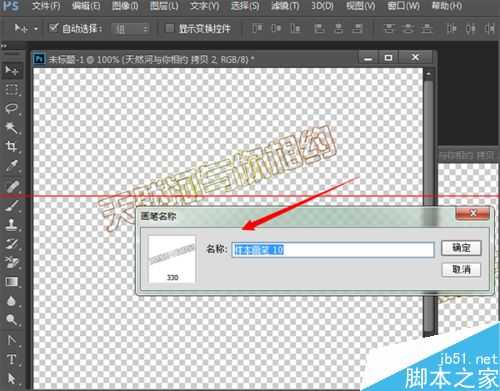Select the History Brush tool
Screen dimensions: 500x391
pos(12,244)
